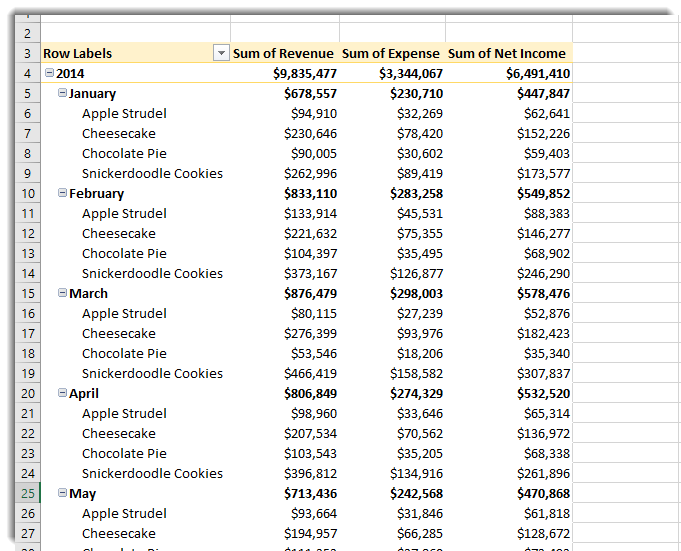Open the Row Labels filter dropdown

tap(221, 53)
